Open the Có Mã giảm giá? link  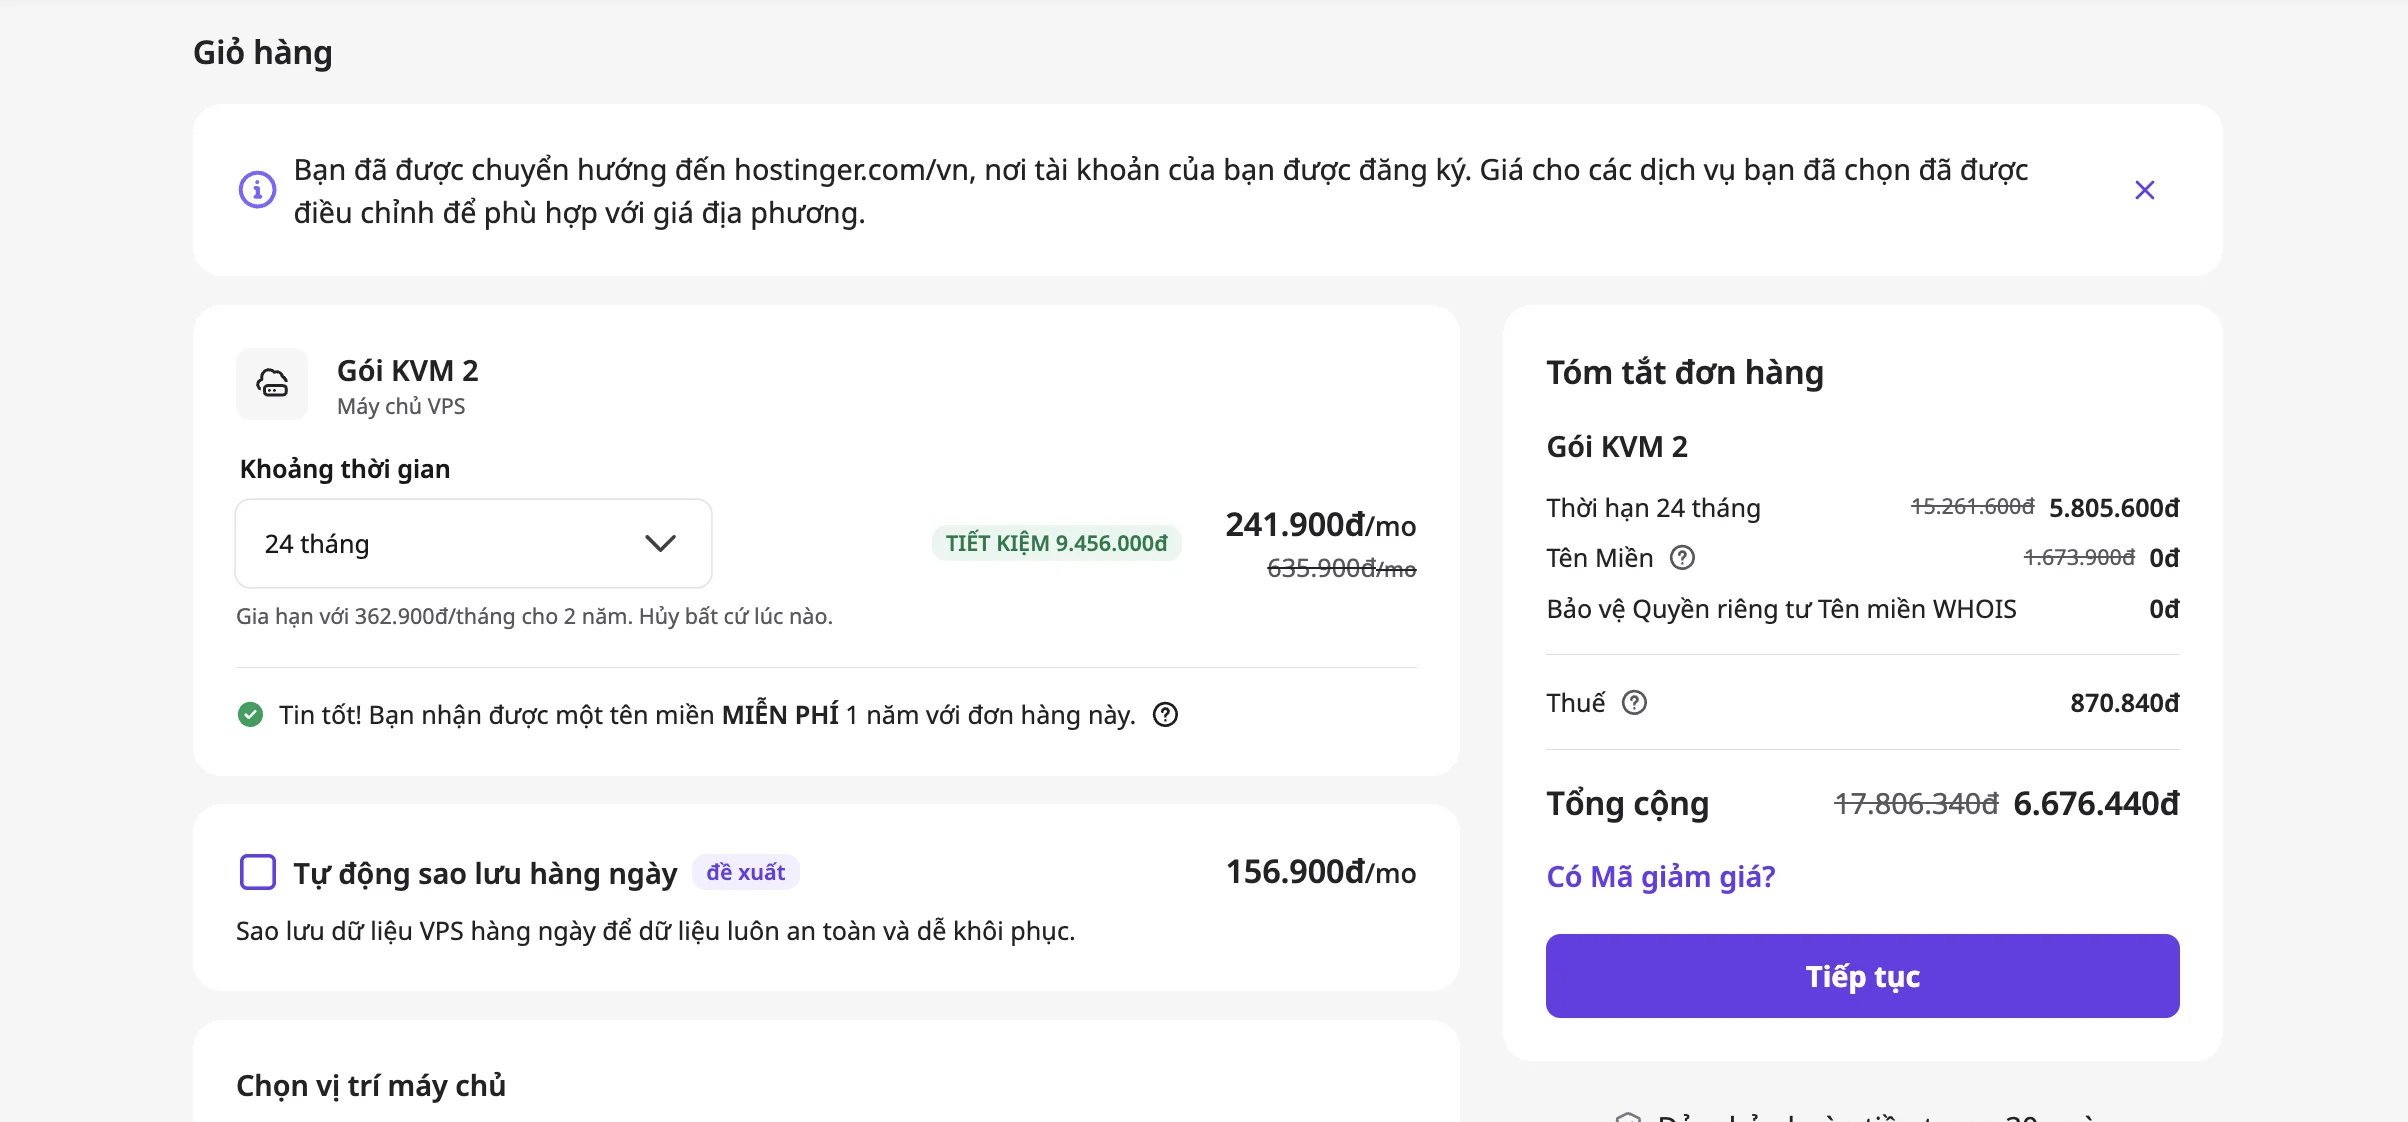(1661, 876)
